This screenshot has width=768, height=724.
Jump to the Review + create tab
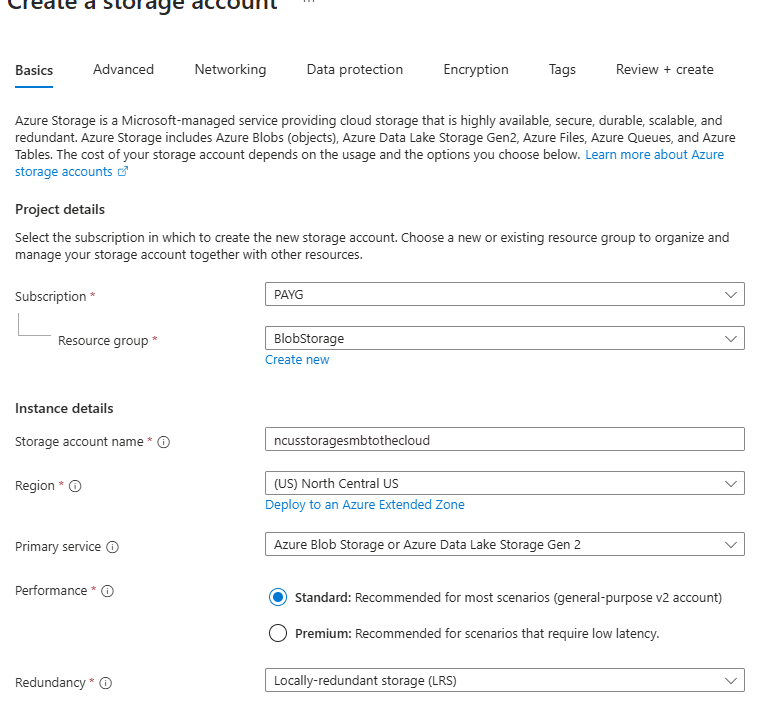[x=664, y=70]
